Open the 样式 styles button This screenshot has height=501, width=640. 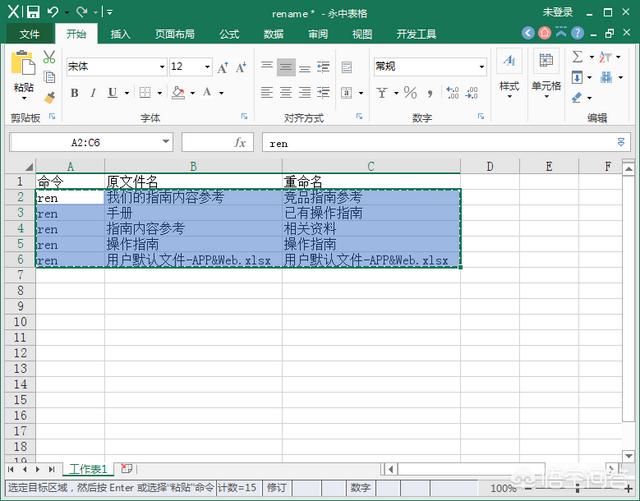509,74
